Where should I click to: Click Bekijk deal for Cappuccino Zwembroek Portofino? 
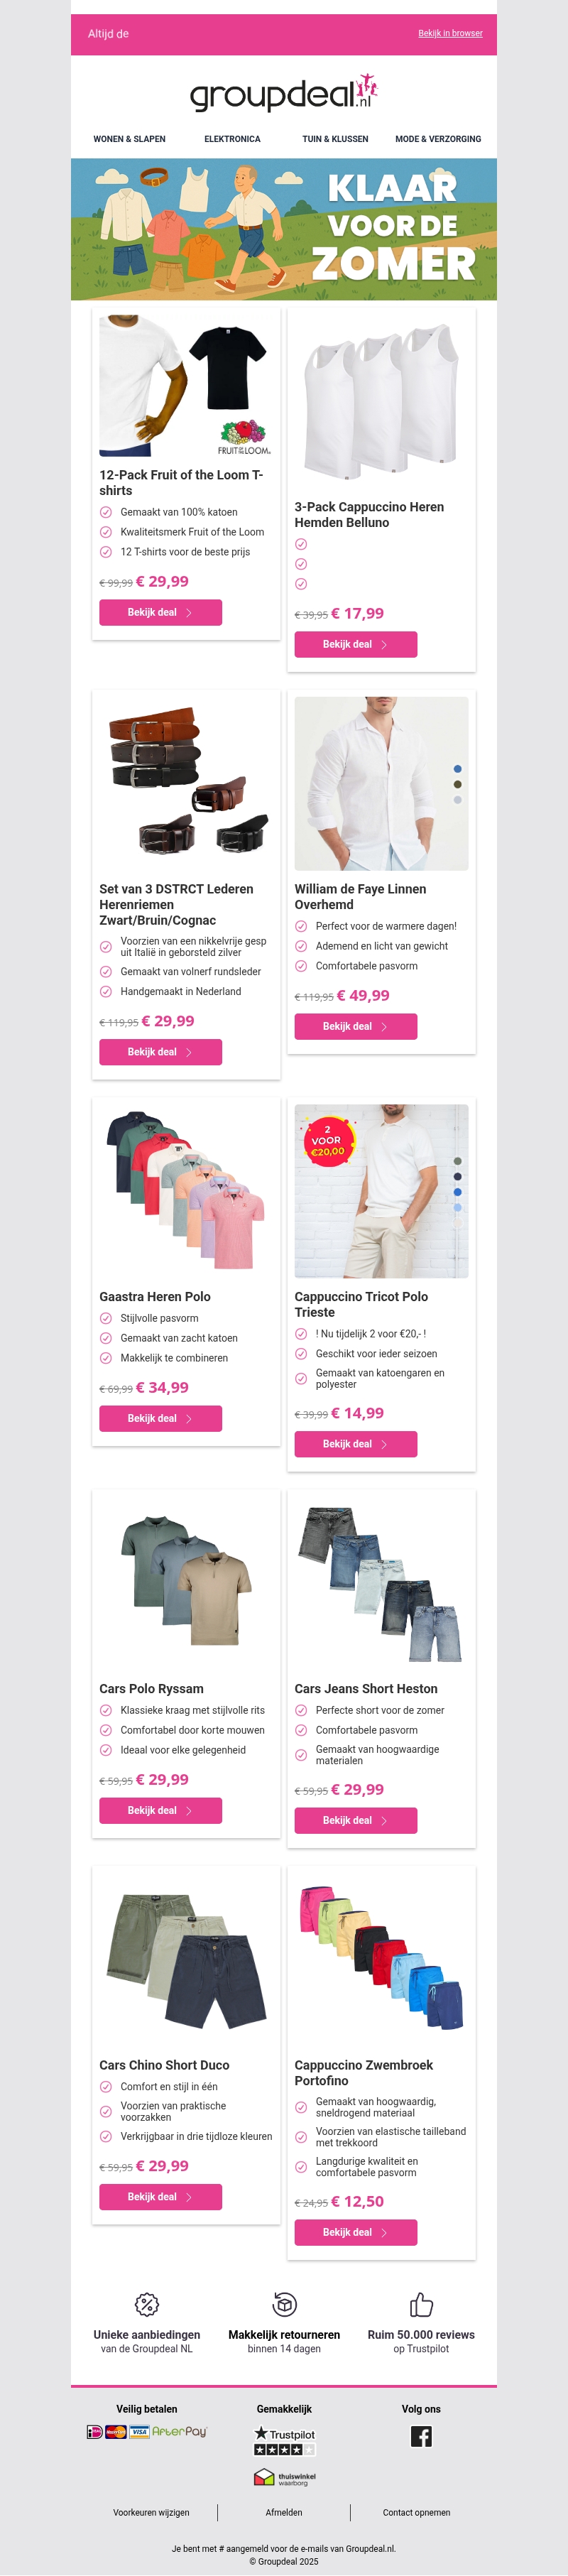click(x=355, y=2232)
